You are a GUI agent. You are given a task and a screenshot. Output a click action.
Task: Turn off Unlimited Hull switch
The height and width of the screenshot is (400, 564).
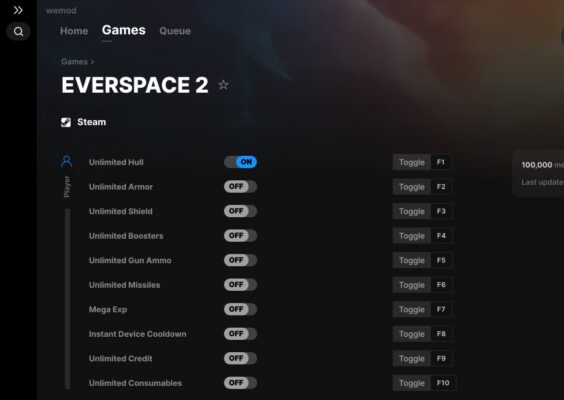pyautogui.click(x=240, y=162)
